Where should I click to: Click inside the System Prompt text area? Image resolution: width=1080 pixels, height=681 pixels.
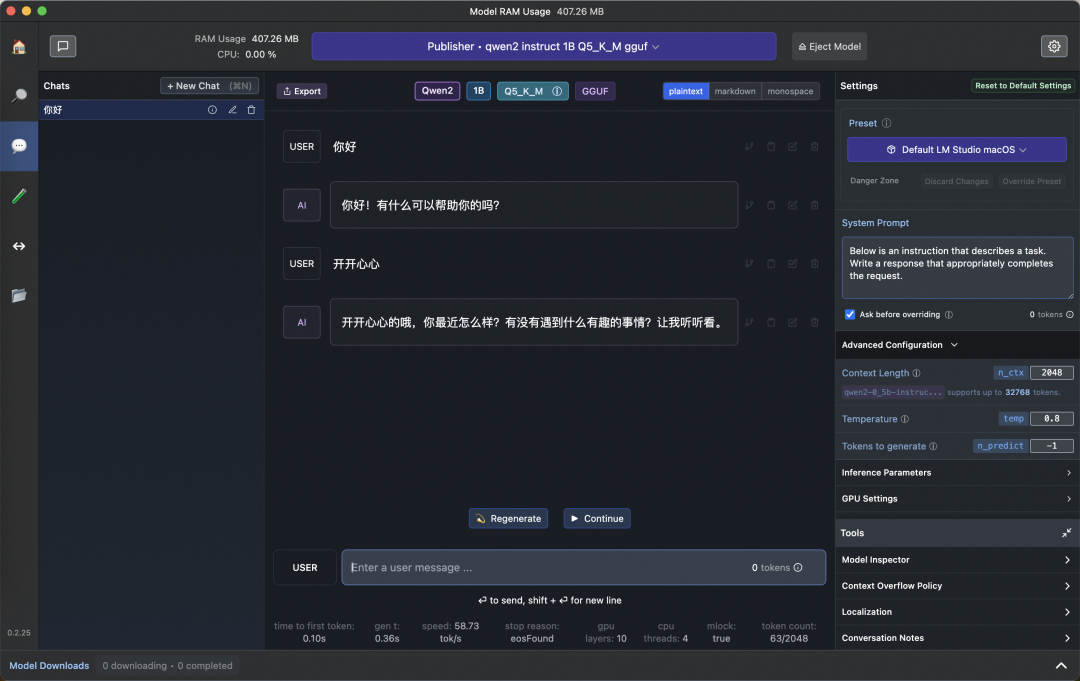[x=957, y=268]
